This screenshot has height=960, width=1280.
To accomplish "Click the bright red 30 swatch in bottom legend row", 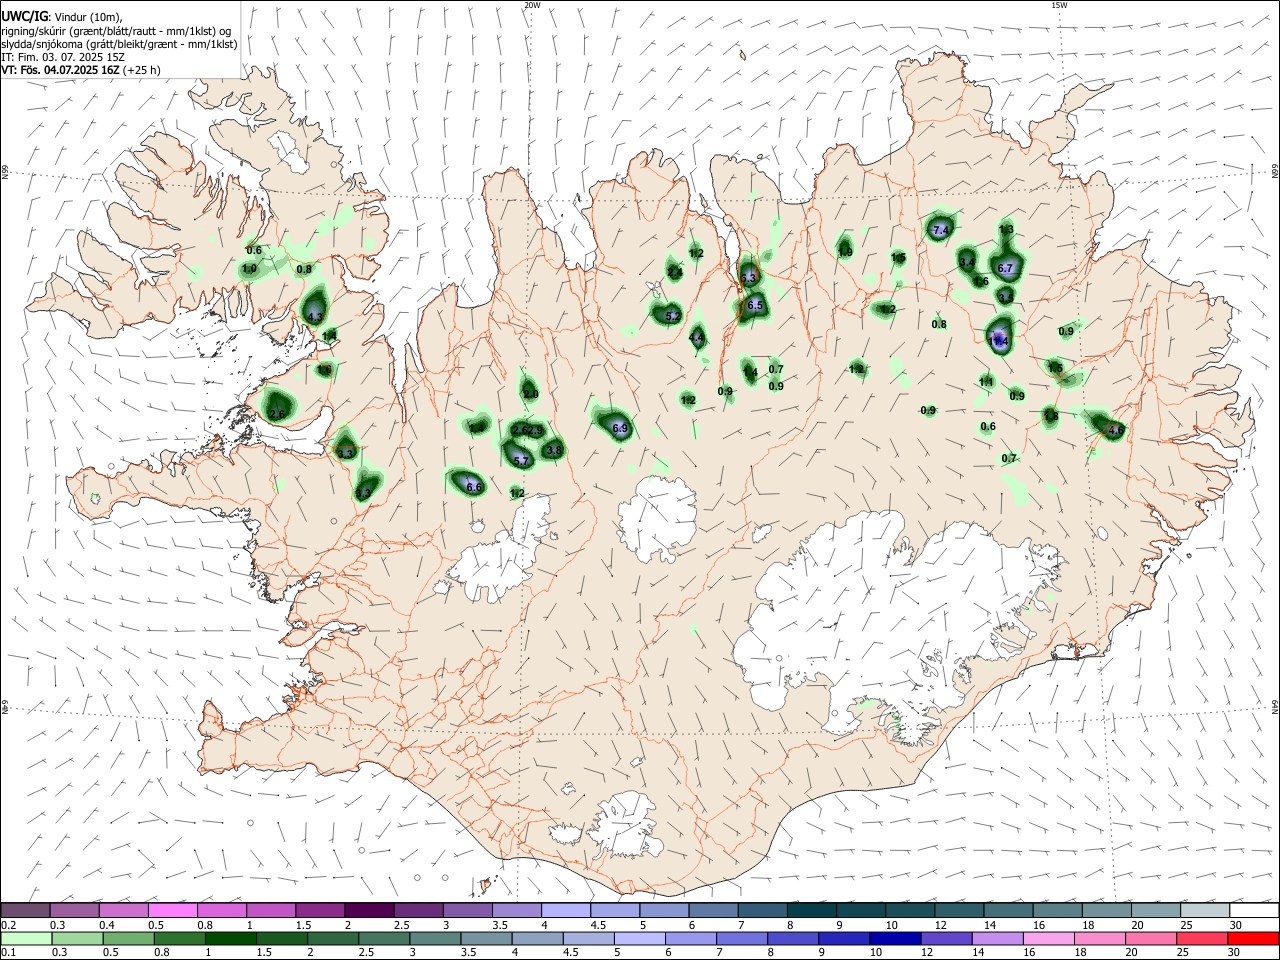I will (1253, 939).
